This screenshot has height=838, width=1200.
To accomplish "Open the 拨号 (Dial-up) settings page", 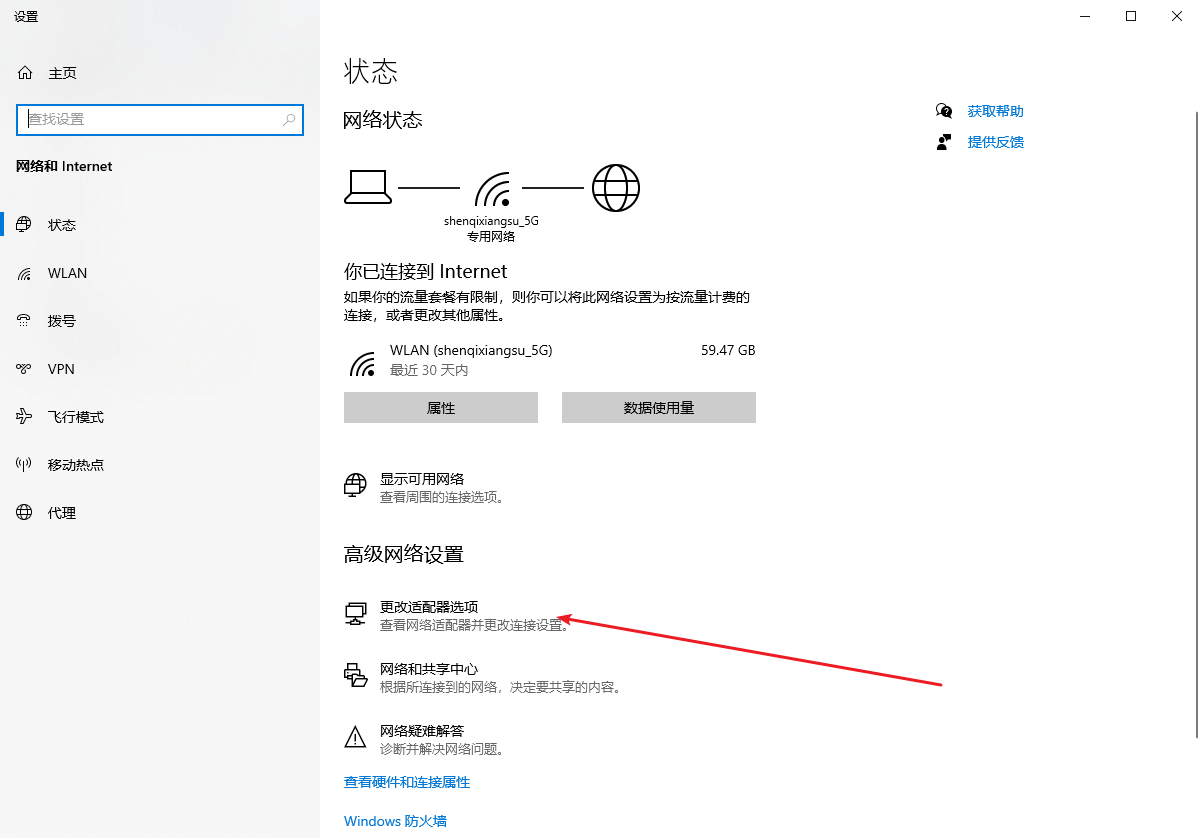I will coord(62,321).
